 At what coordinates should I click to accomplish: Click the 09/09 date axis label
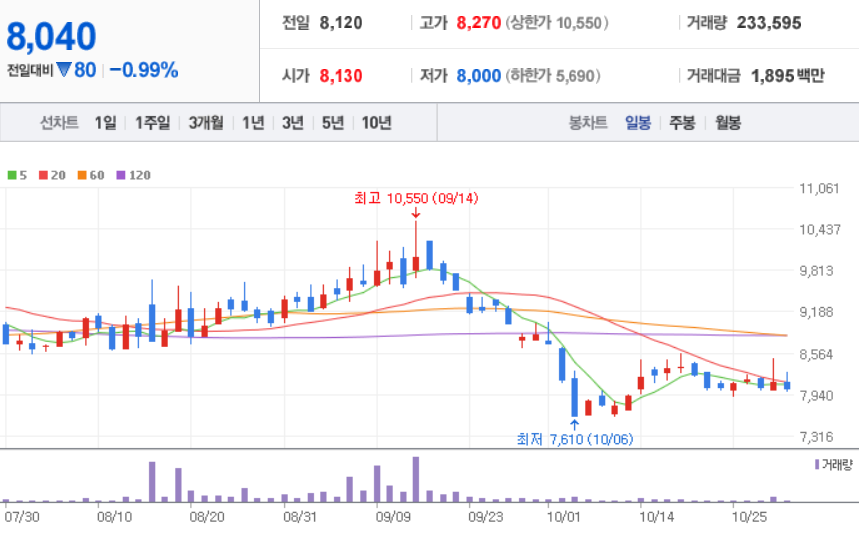(393, 517)
